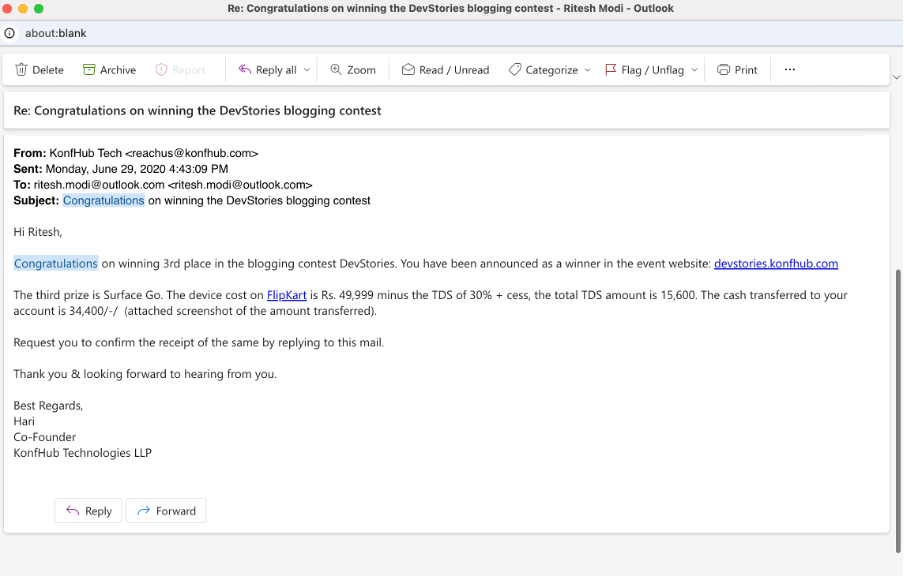The image size is (904, 576).
Task: Toggle Read / Unread status
Action: coord(445,70)
